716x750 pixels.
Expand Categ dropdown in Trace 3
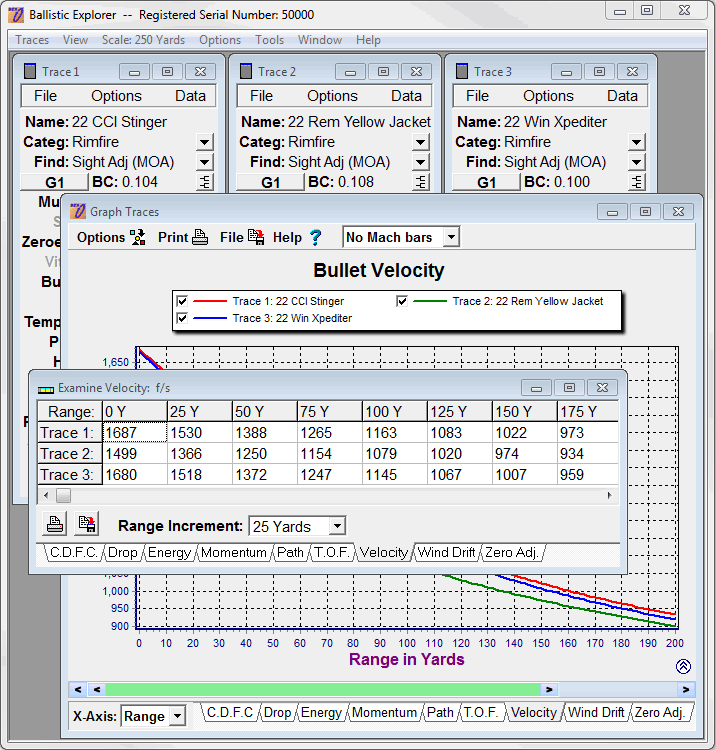[636, 142]
